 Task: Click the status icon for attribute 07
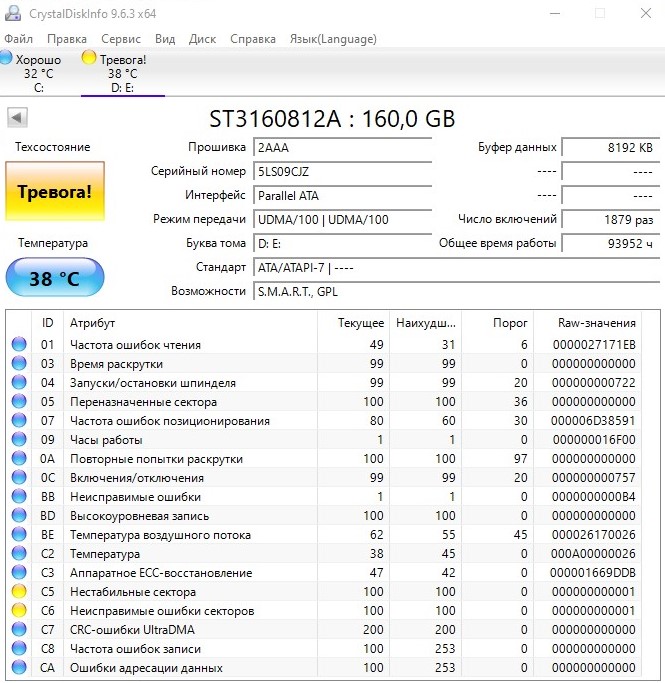[x=19, y=420]
